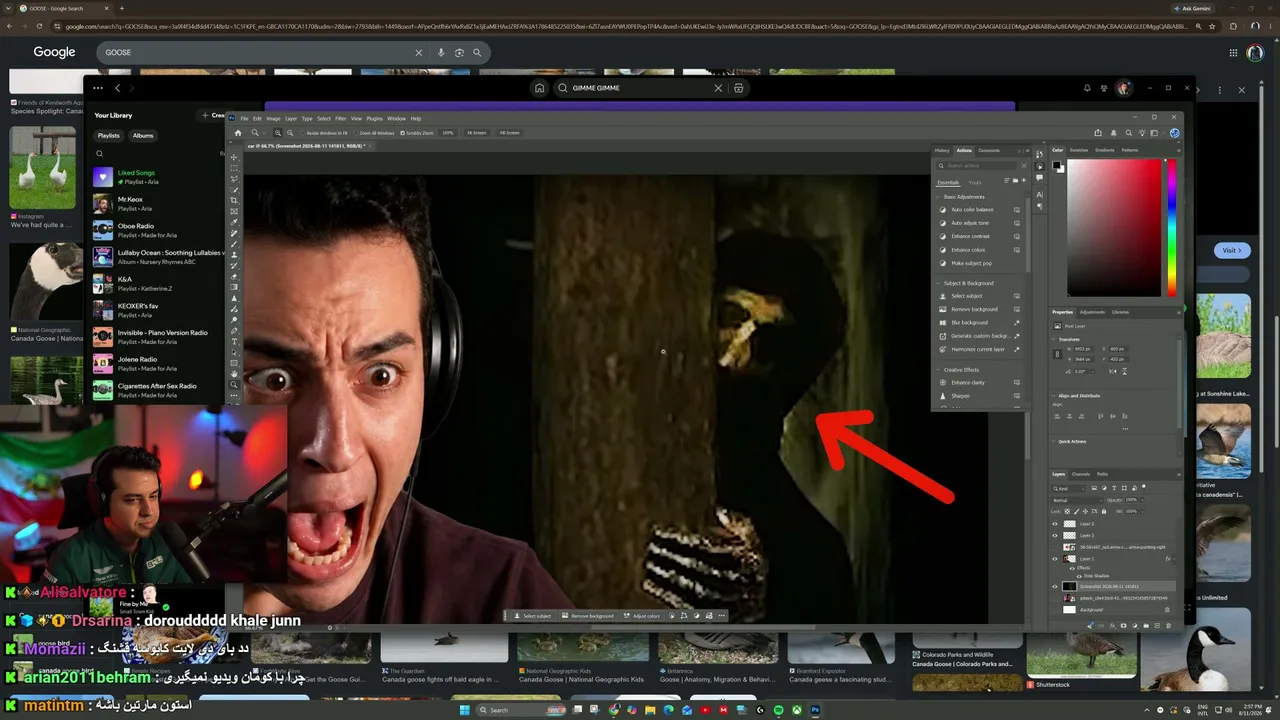Select the Brush tool
This screenshot has width=1280, height=720.
click(235, 244)
